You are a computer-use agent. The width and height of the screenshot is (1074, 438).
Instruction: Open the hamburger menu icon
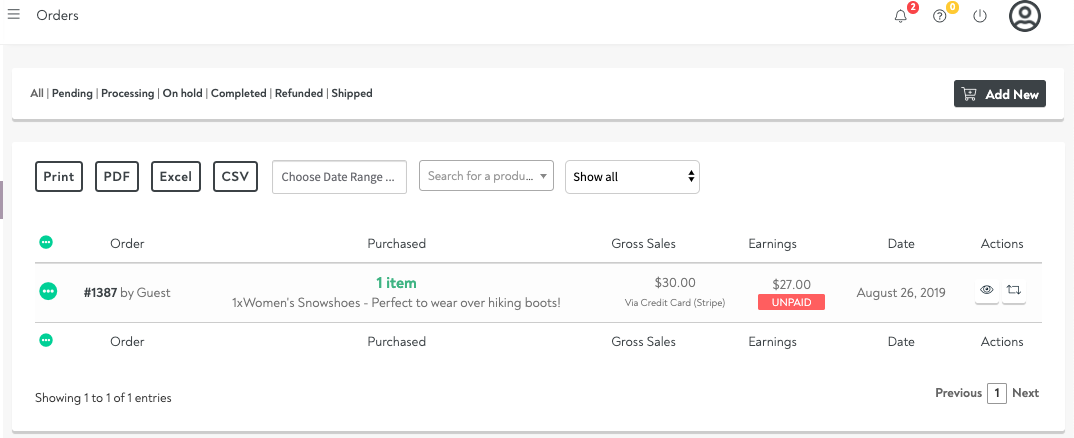(14, 15)
